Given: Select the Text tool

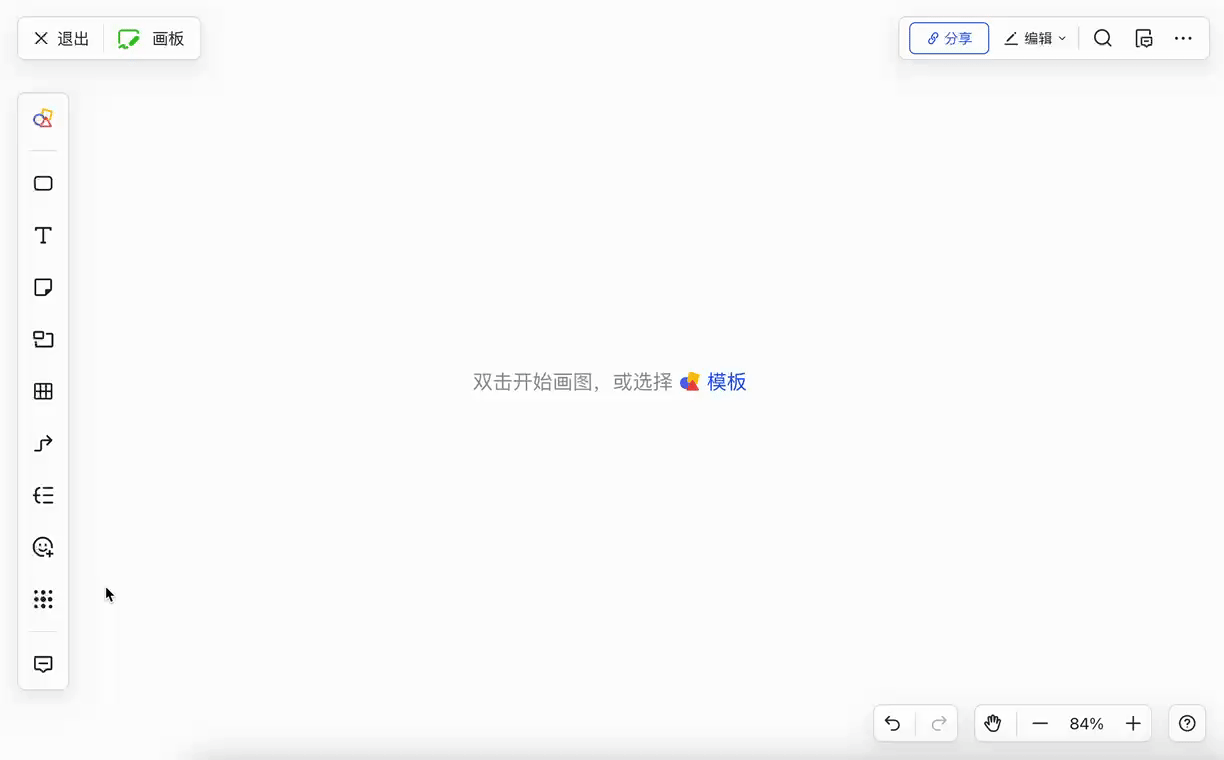Looking at the screenshot, I should click(x=43, y=235).
